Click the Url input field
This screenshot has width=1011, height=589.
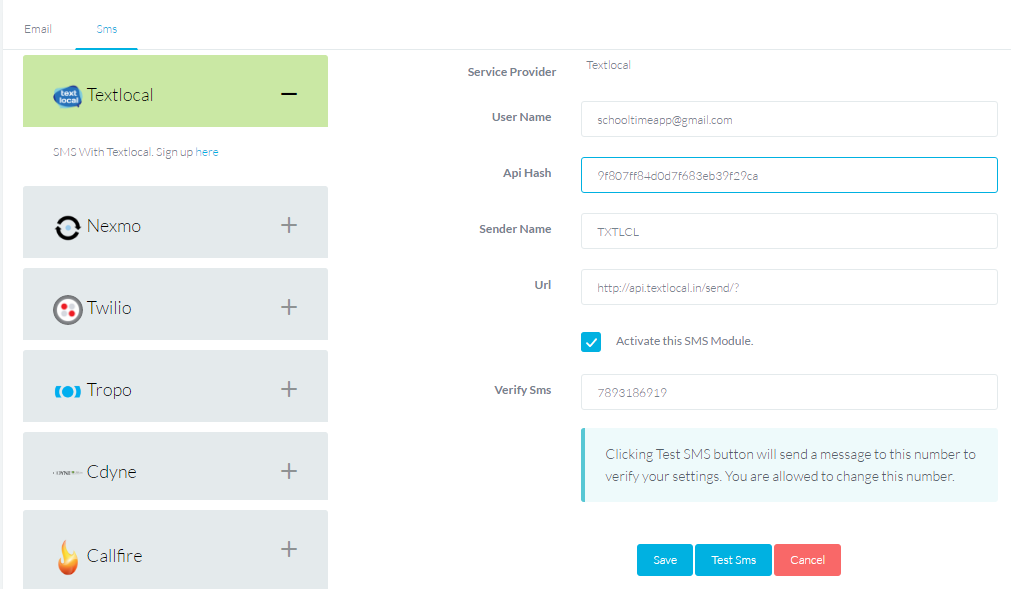point(789,287)
